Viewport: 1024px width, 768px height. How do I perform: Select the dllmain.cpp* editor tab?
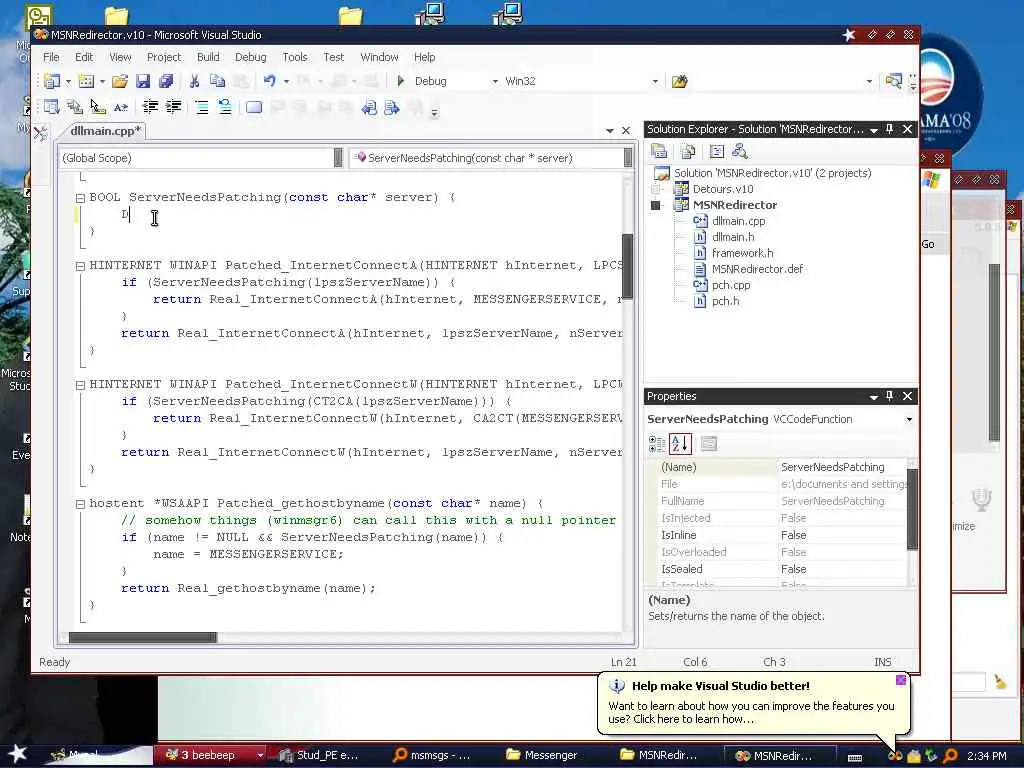[105, 131]
